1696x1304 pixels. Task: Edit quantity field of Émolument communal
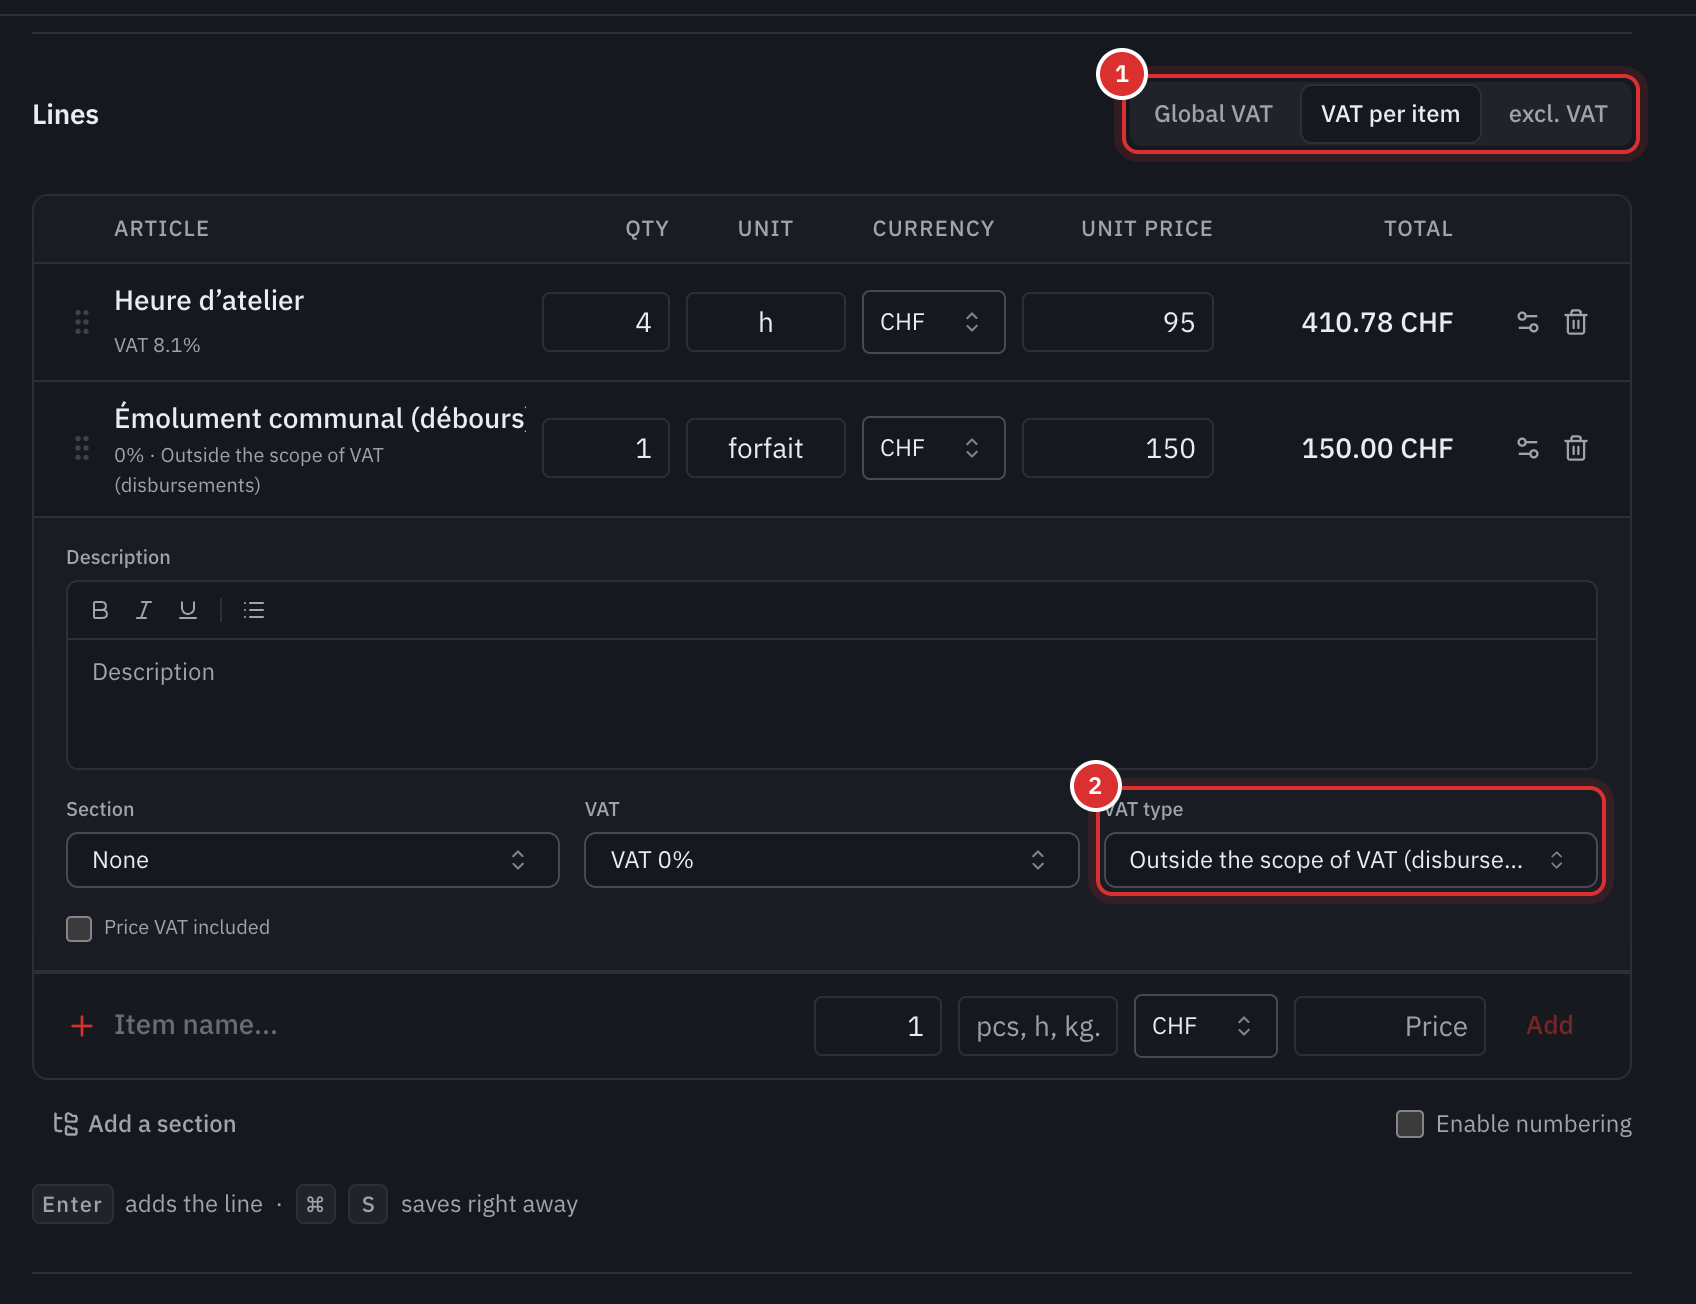pos(606,448)
